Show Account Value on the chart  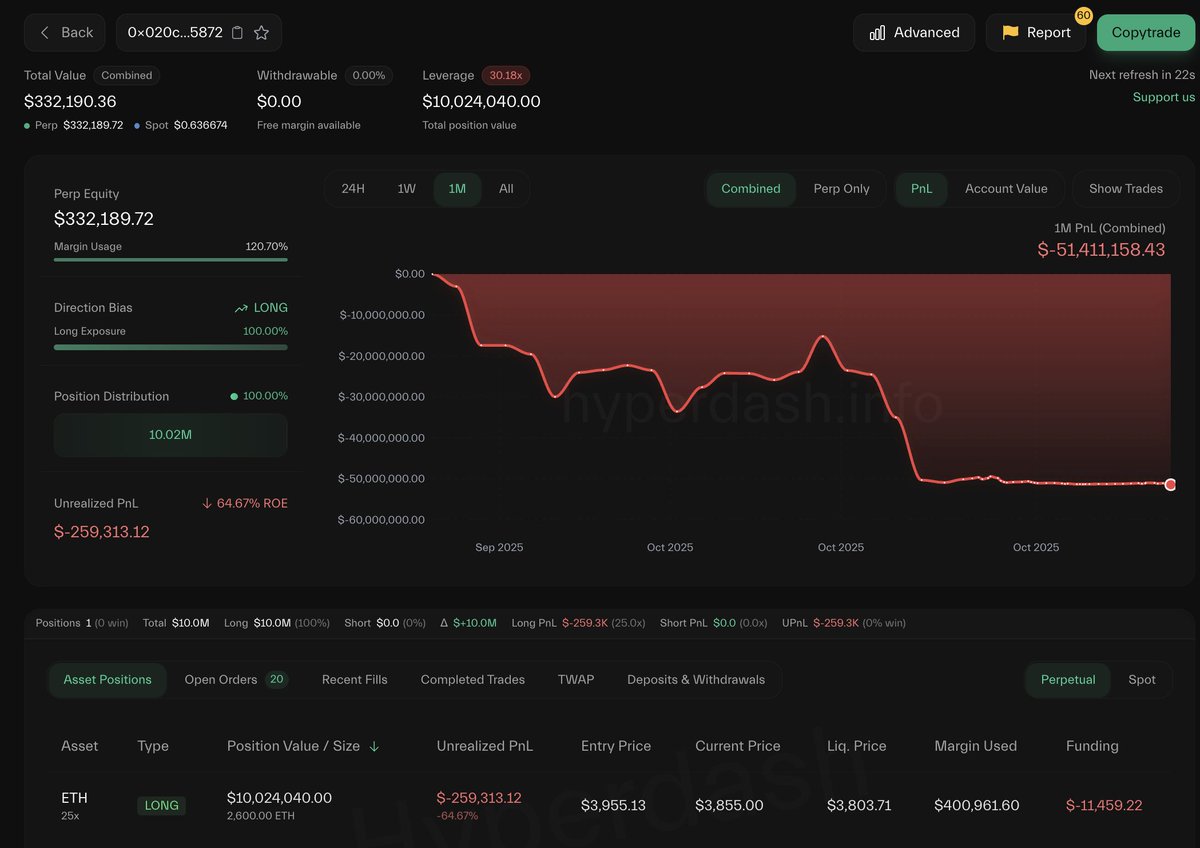1006,188
